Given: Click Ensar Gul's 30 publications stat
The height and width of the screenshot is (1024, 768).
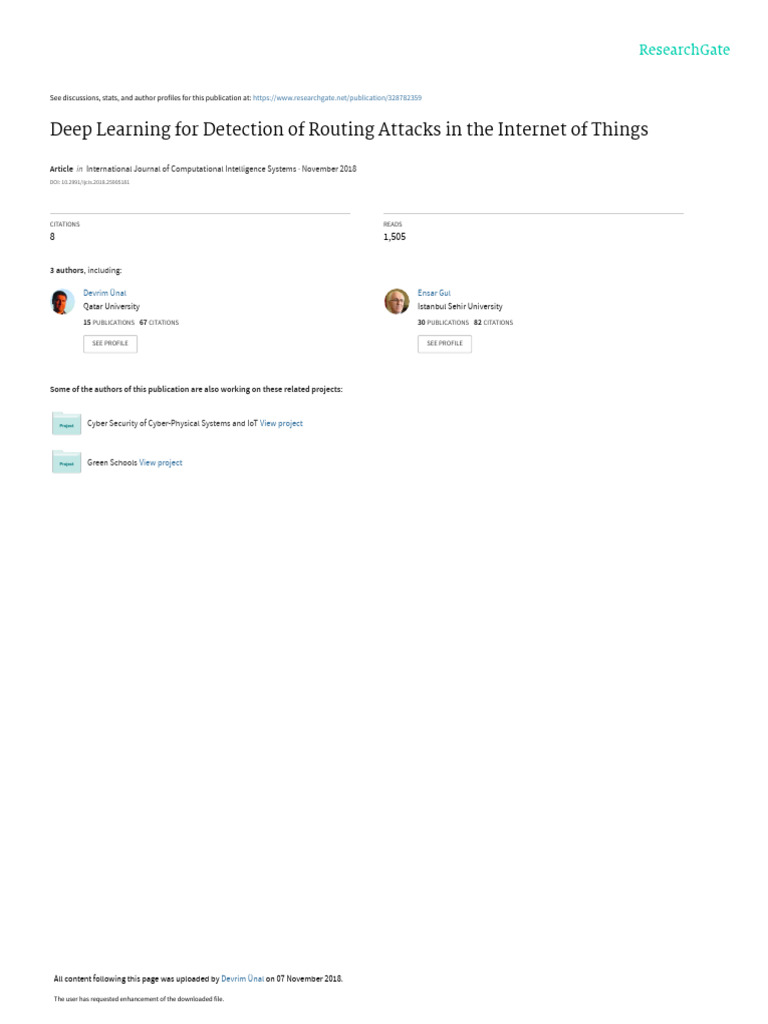Looking at the screenshot, I should [443, 323].
